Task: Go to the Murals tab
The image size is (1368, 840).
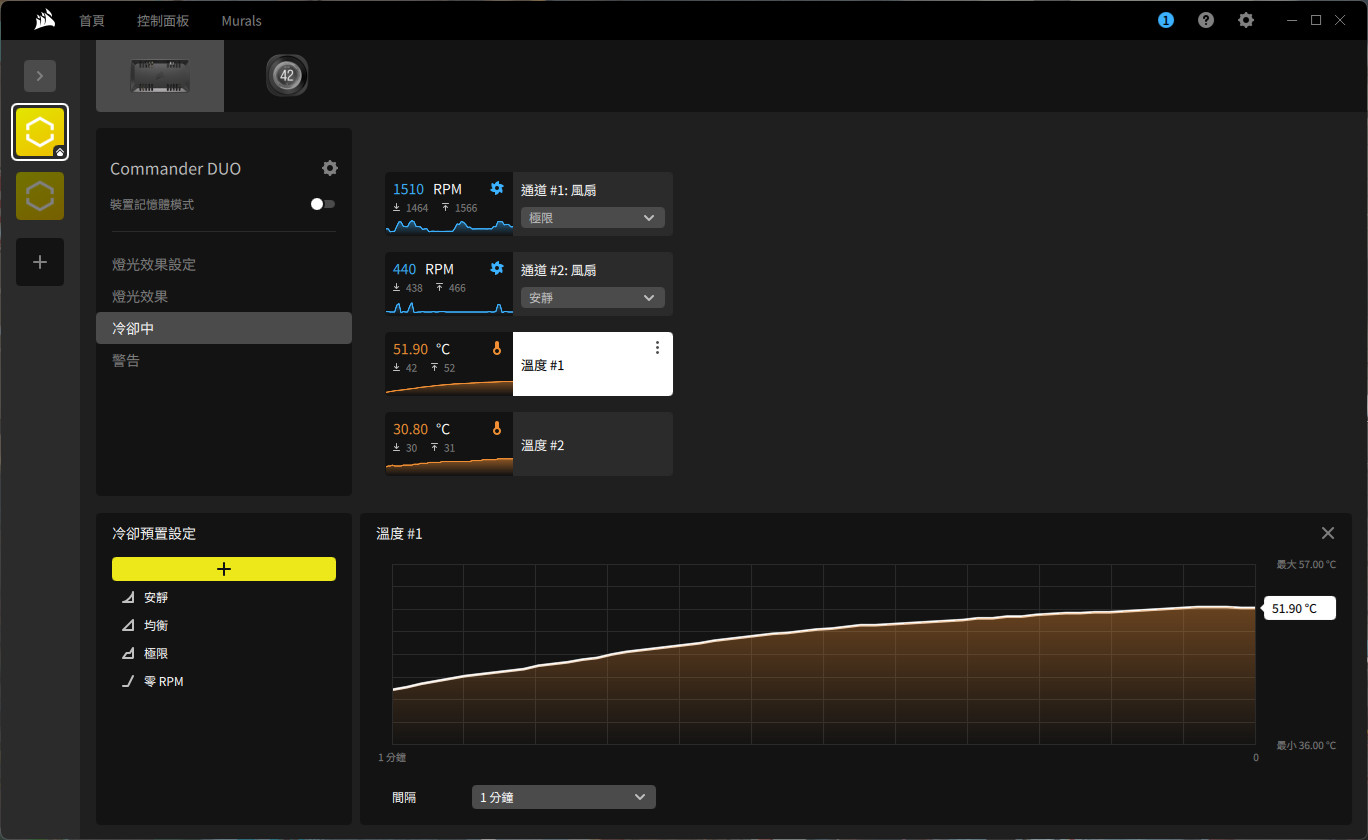Action: (242, 20)
